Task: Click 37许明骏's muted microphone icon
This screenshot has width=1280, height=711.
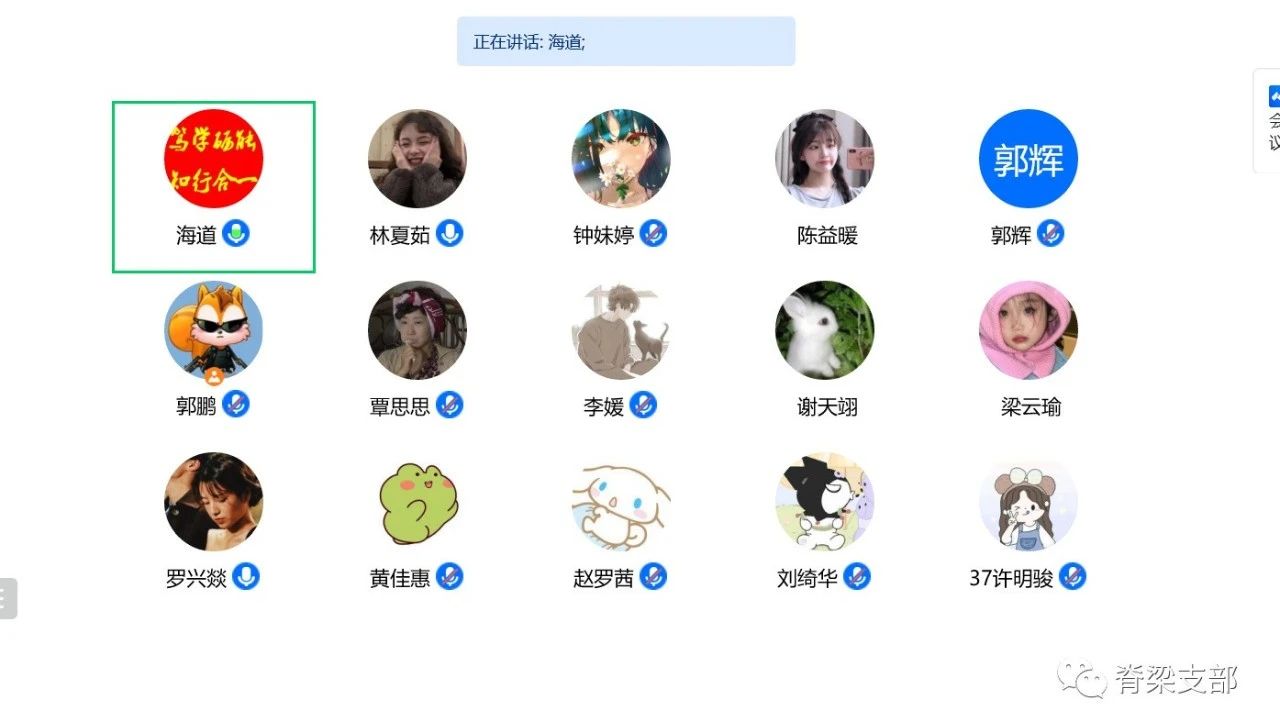Action: [x=1072, y=576]
